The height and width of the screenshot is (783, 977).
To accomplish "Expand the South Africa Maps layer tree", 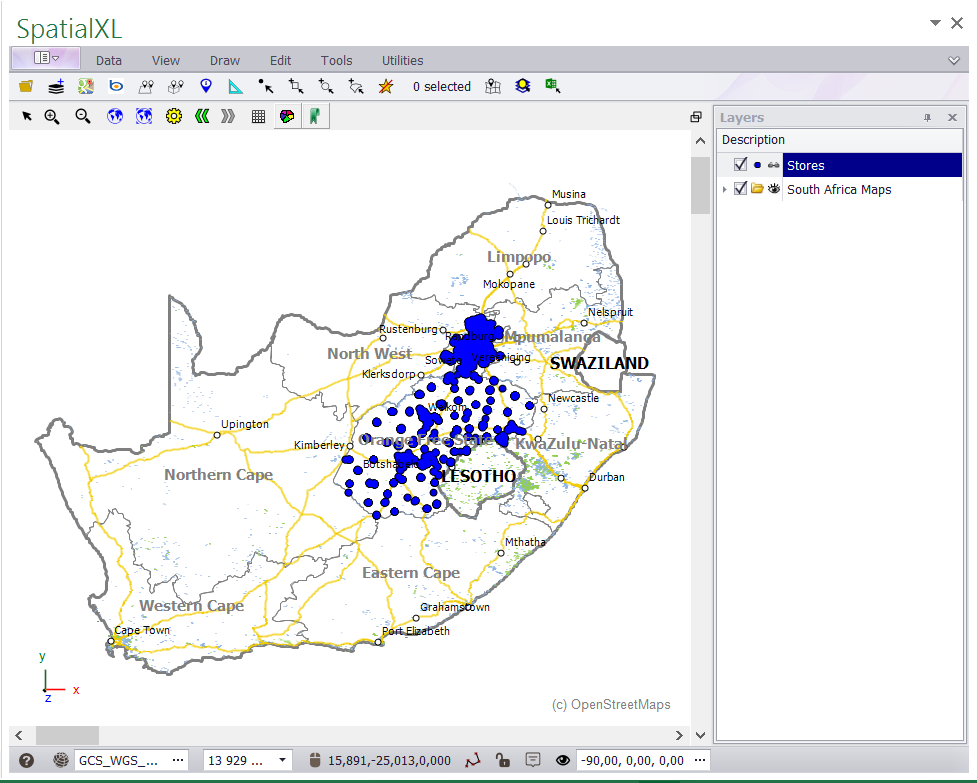I will (725, 188).
